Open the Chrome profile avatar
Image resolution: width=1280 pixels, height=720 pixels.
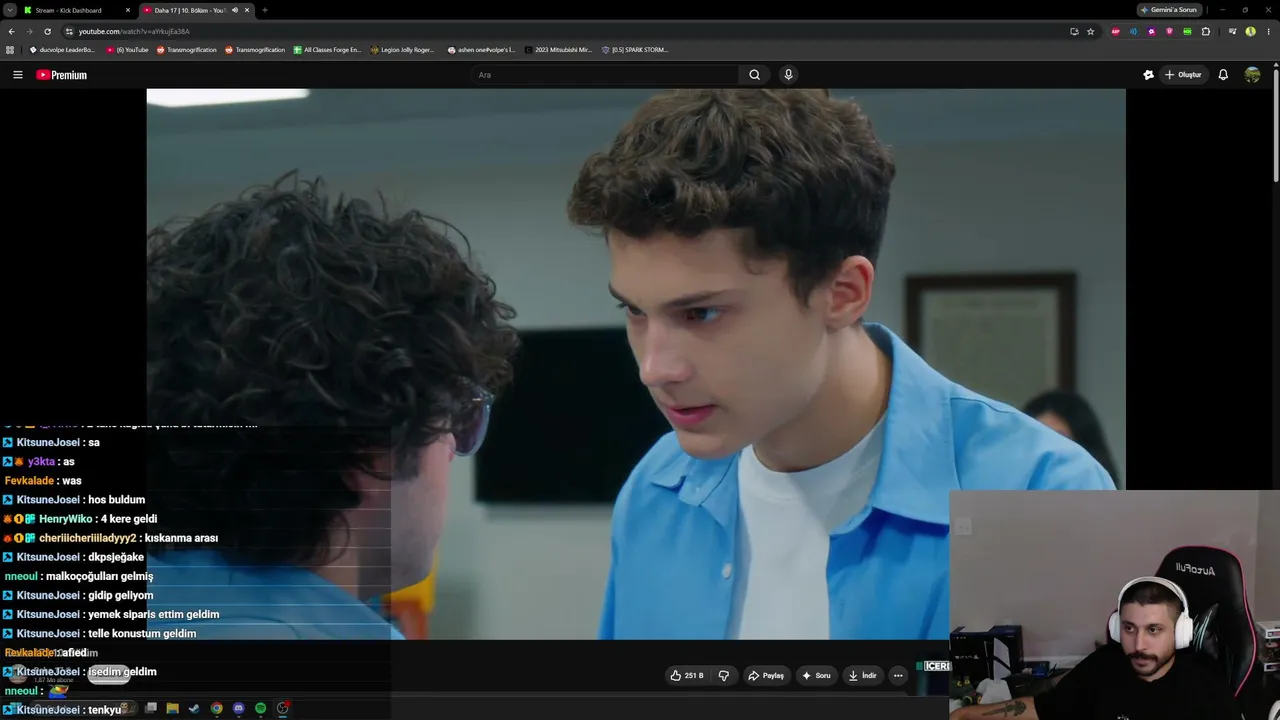tap(1250, 31)
